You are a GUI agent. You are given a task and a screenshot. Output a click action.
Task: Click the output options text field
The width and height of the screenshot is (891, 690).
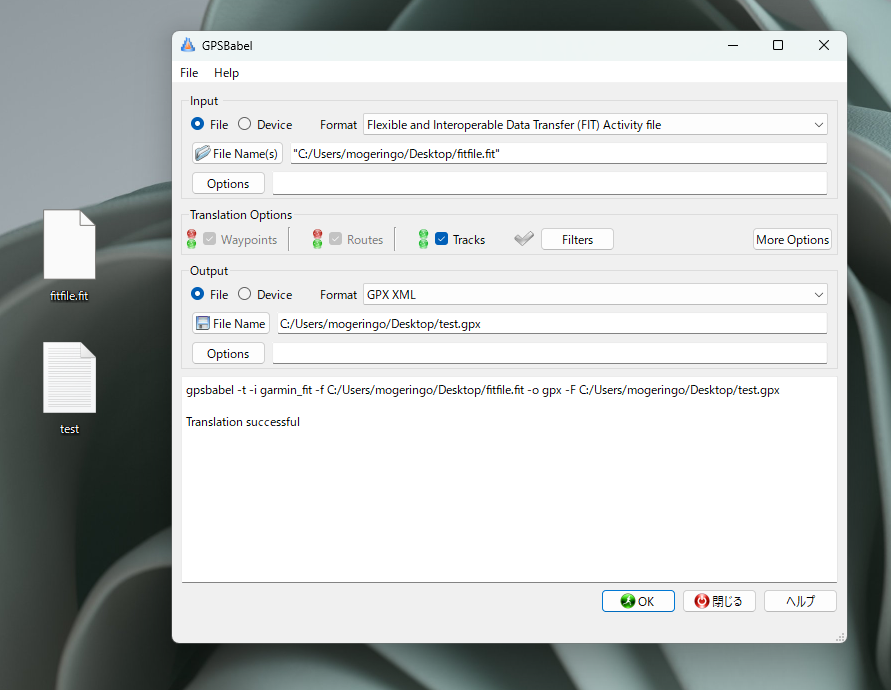pyautogui.click(x=549, y=354)
